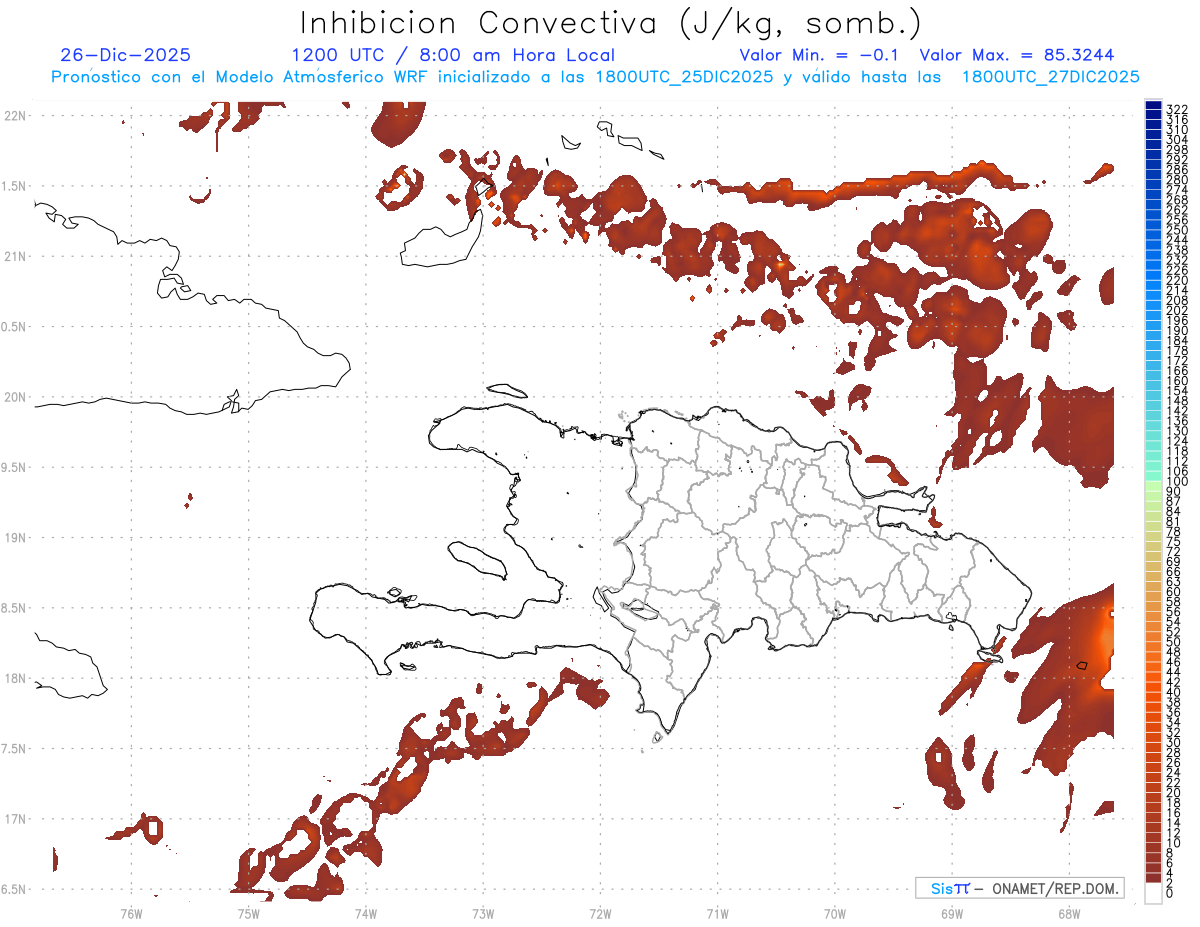
Task: Click "1200 UTC / 8:00 am Hora Local"
Action: tap(453, 55)
